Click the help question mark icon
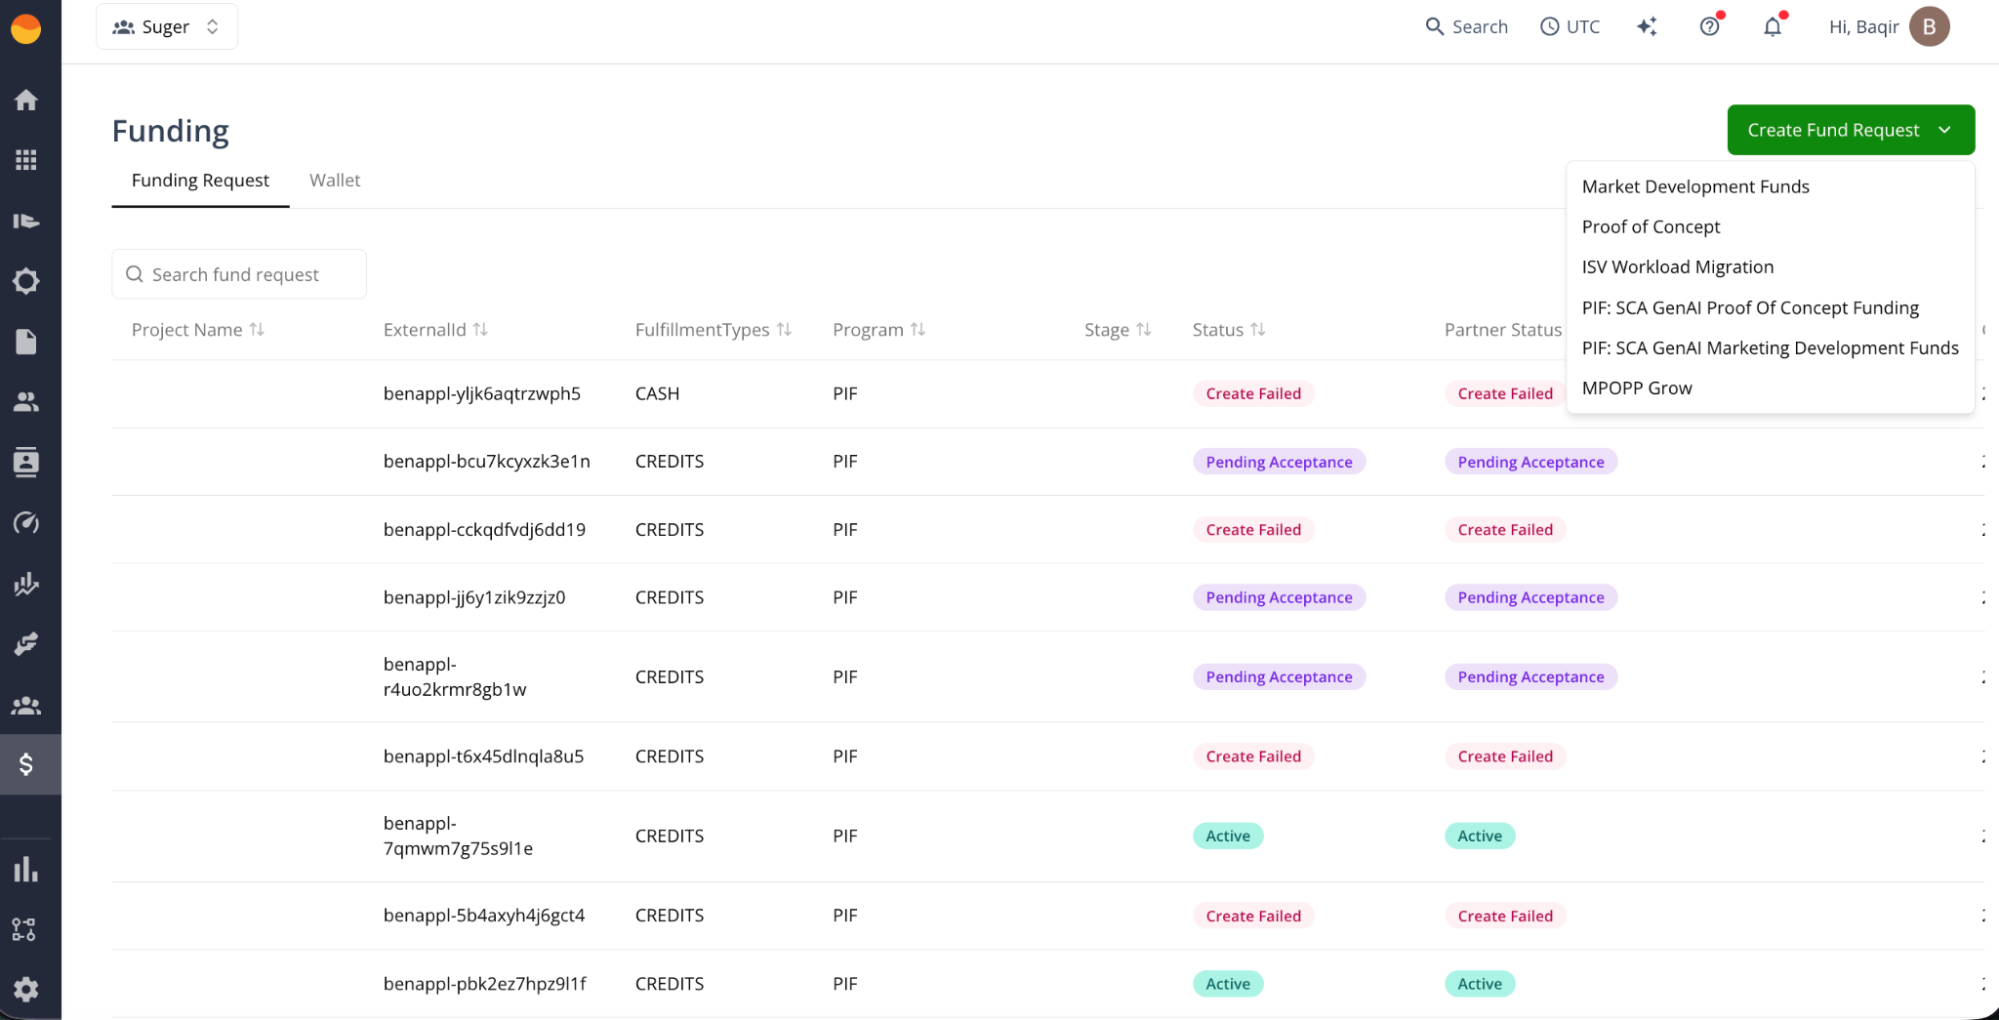Viewport: 1999px width, 1020px height. [x=1708, y=27]
